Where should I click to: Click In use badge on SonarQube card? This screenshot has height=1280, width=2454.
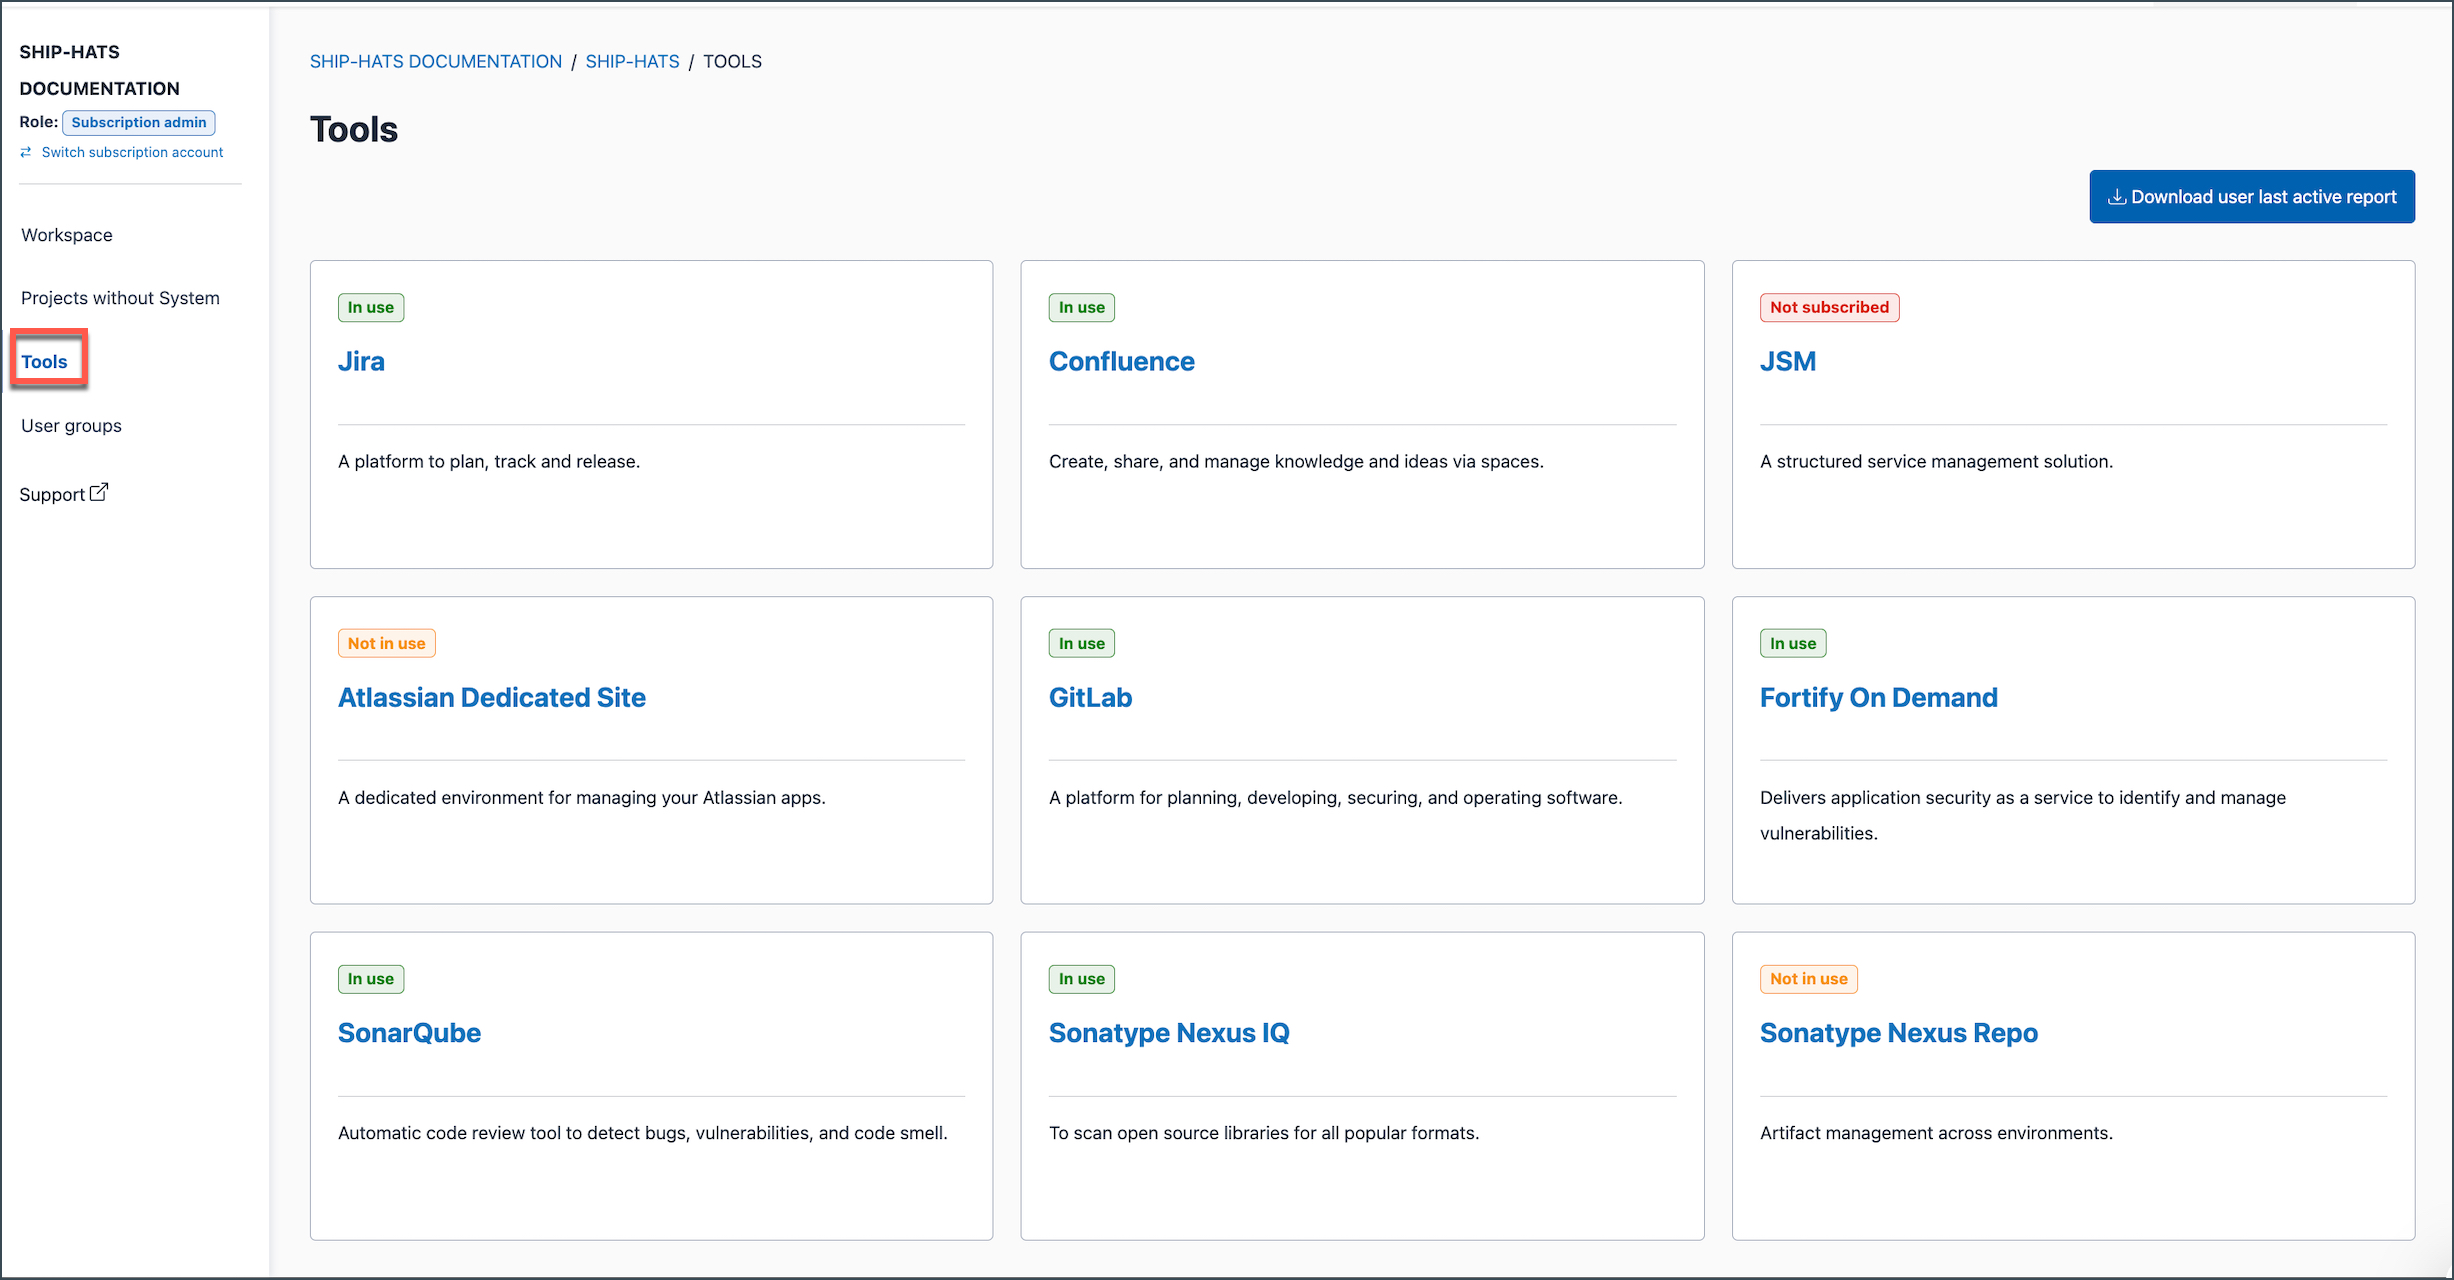[371, 979]
